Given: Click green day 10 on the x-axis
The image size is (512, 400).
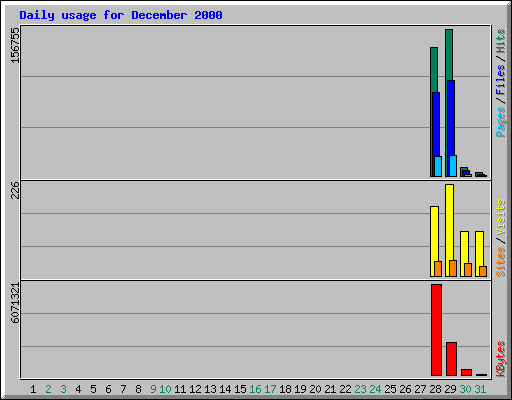Looking at the screenshot, I should (x=165, y=389).
